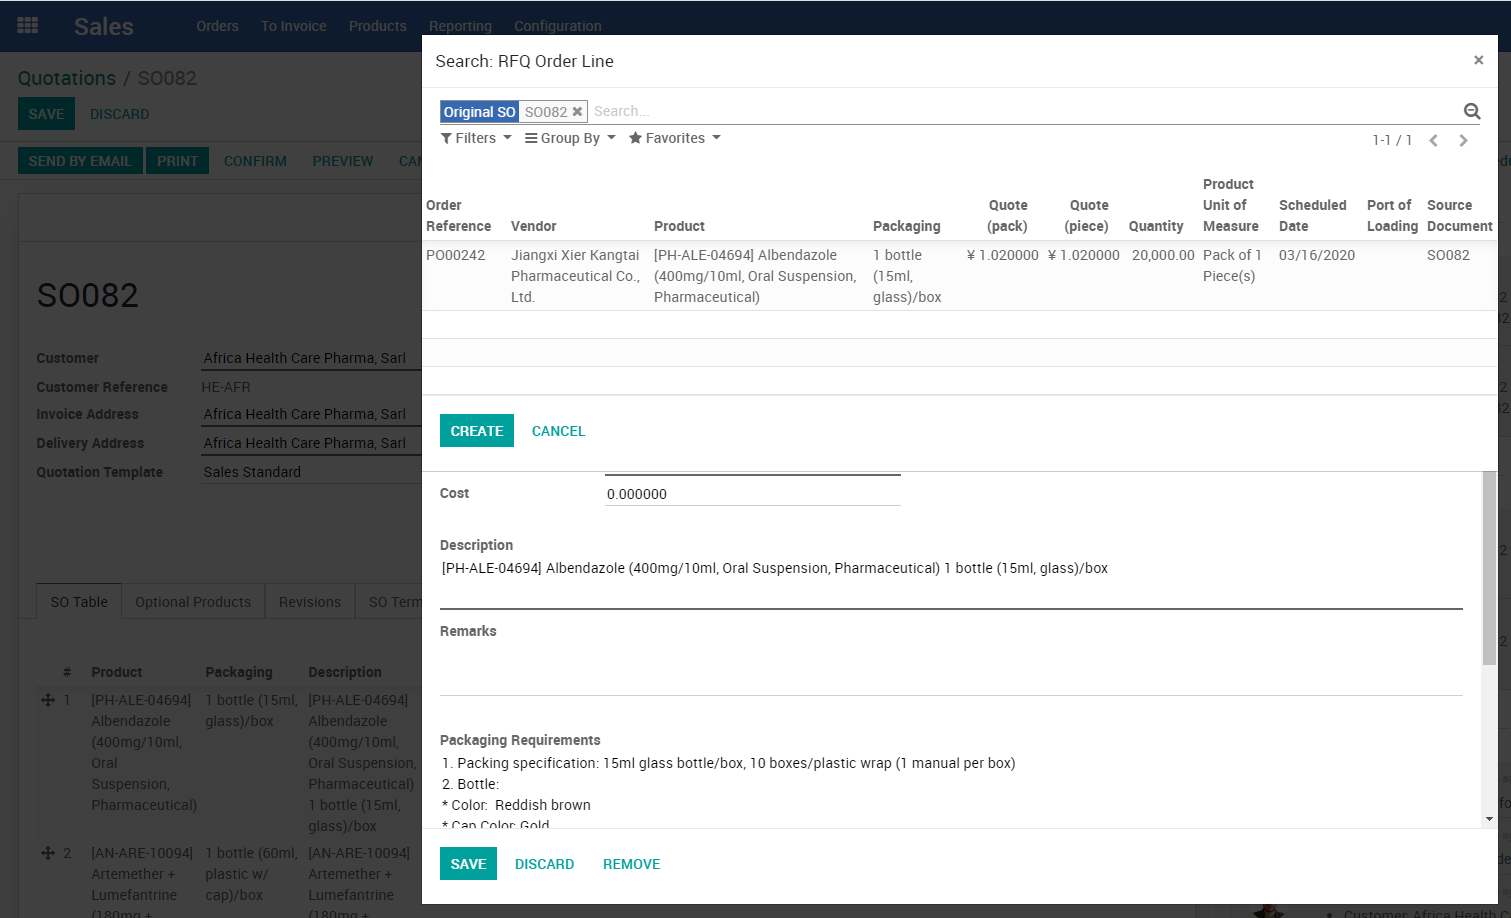This screenshot has height=918, width=1511.
Task: Click the scrollbar down arrow in form
Action: (1489, 819)
